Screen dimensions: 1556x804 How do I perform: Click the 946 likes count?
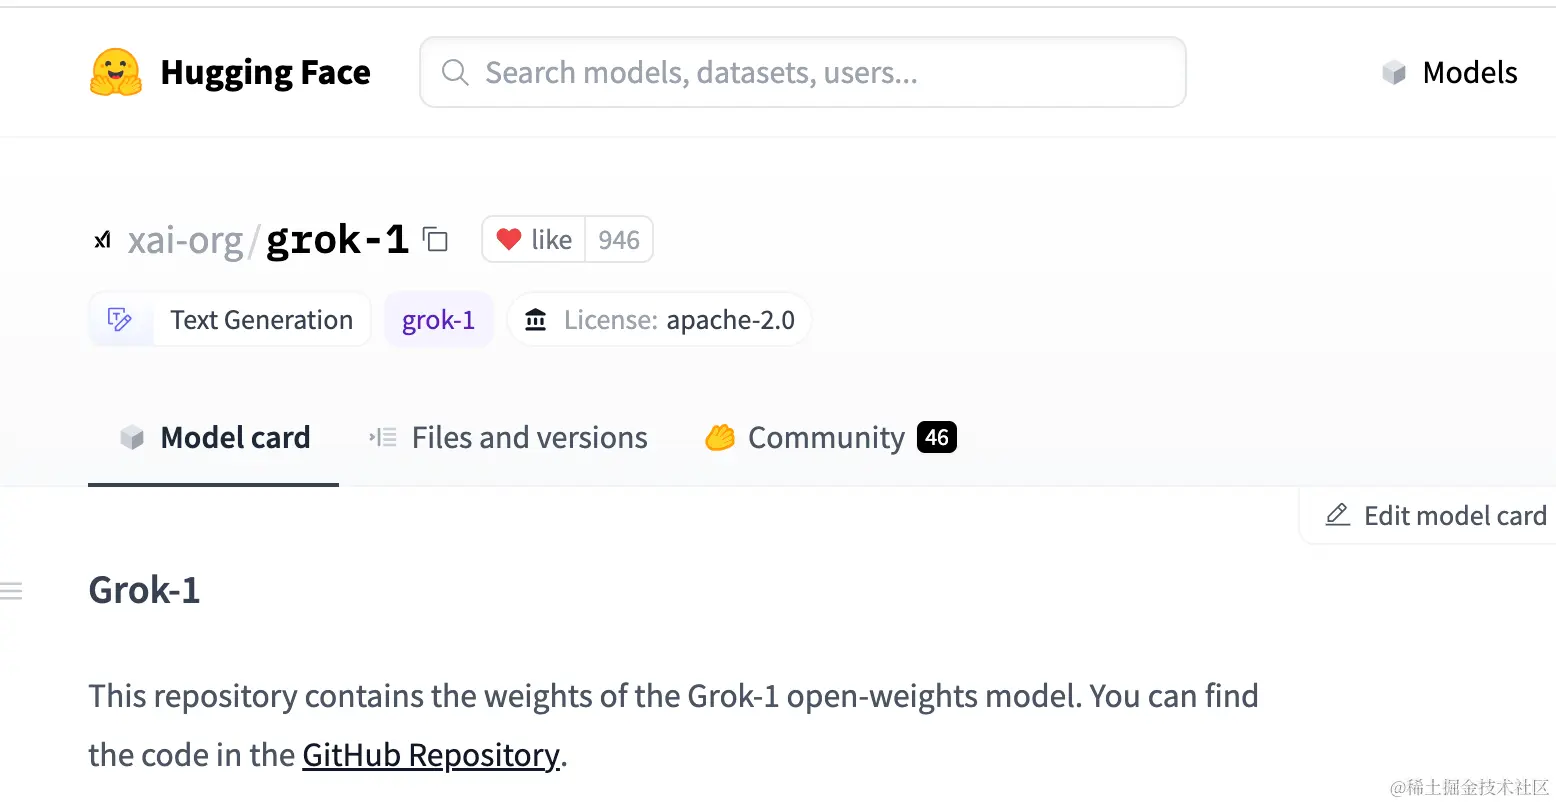pos(619,240)
